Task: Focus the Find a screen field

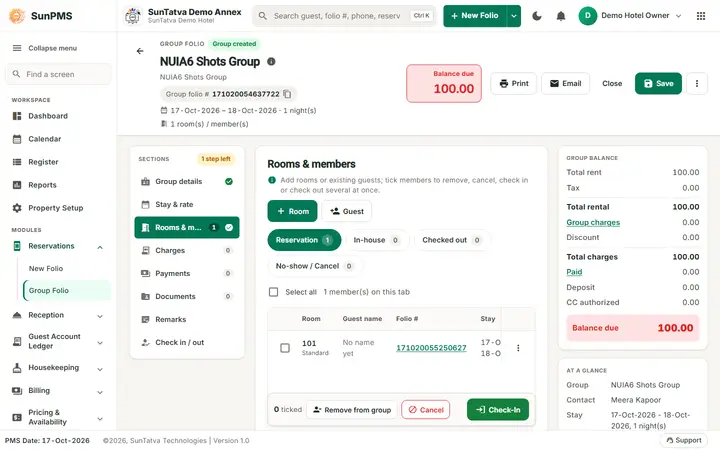Action: tap(58, 74)
